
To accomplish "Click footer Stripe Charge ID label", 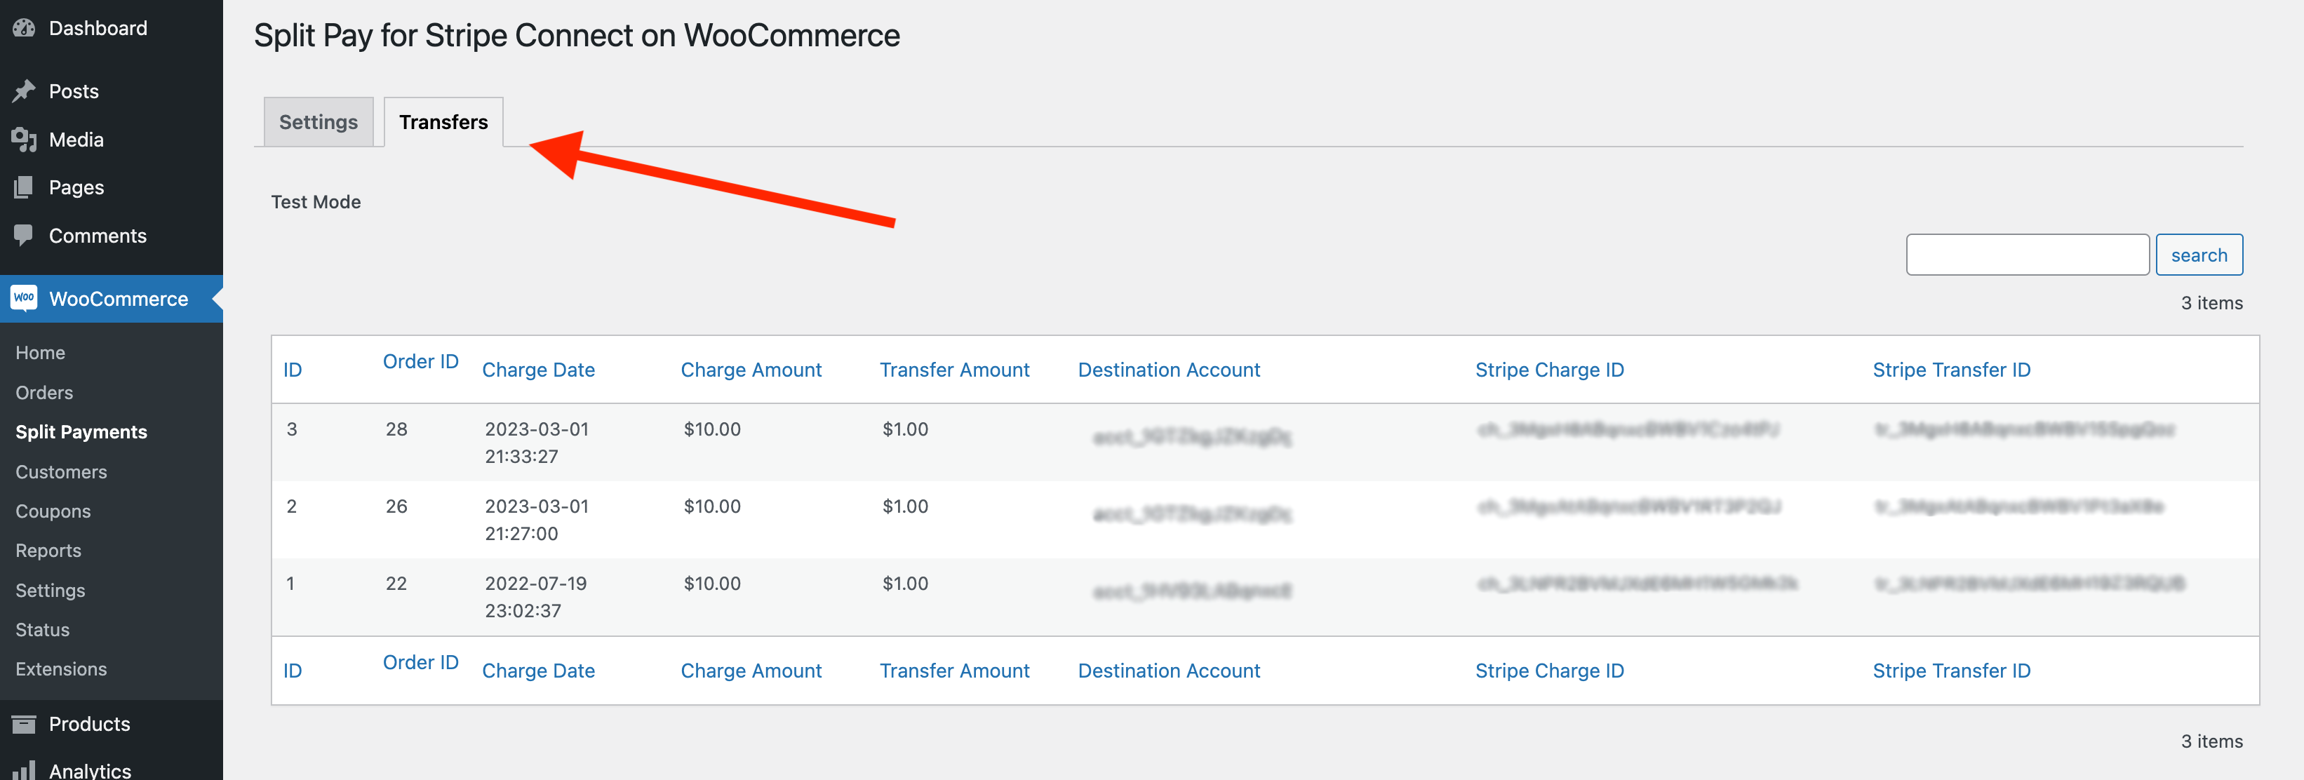I will click(1549, 670).
